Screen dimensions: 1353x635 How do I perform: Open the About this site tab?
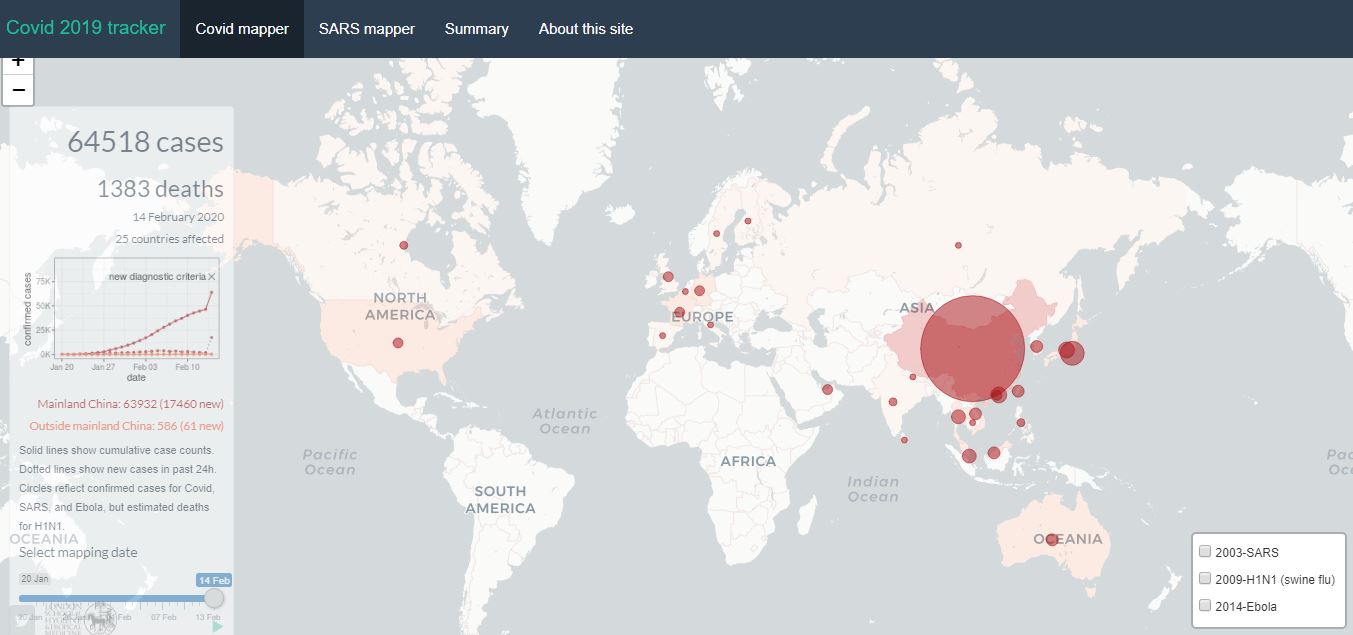[x=585, y=29]
